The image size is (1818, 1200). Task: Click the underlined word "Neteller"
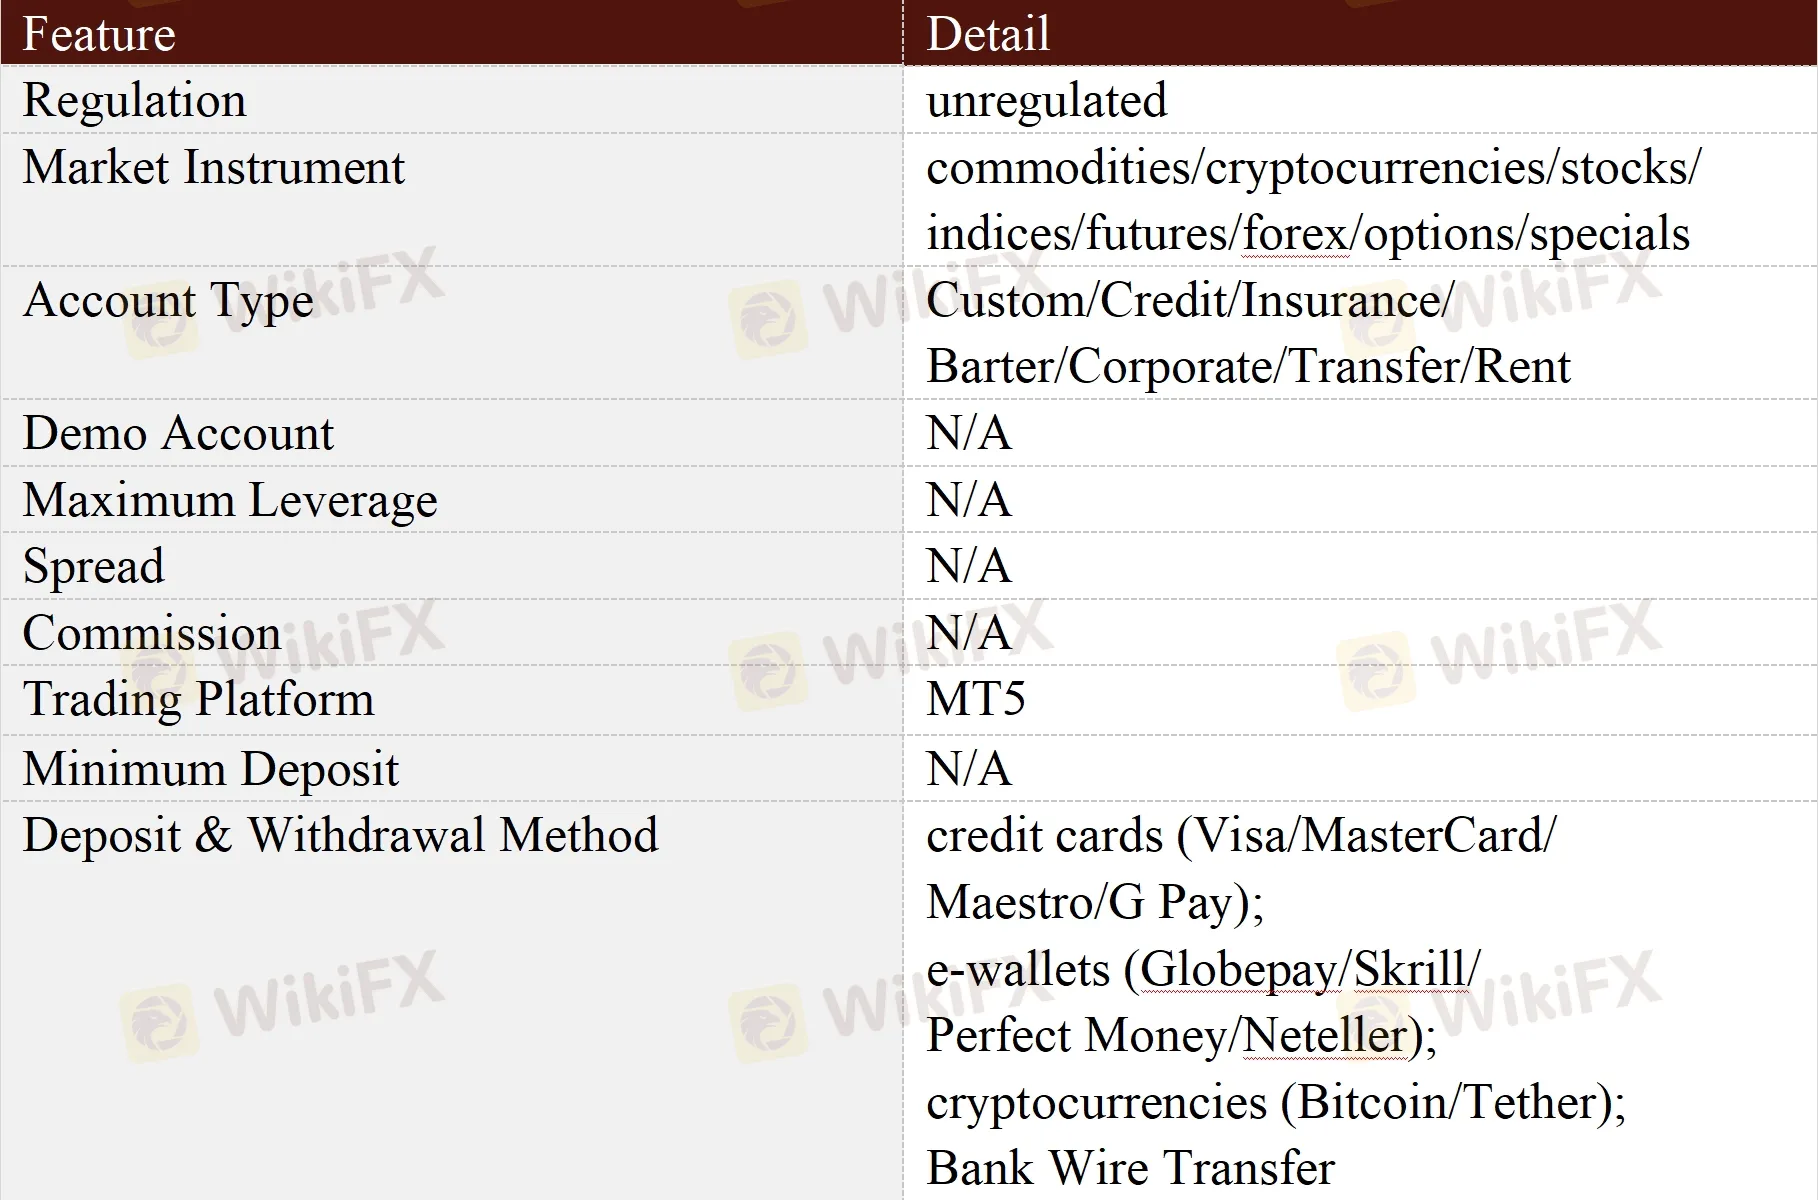1324,1035
